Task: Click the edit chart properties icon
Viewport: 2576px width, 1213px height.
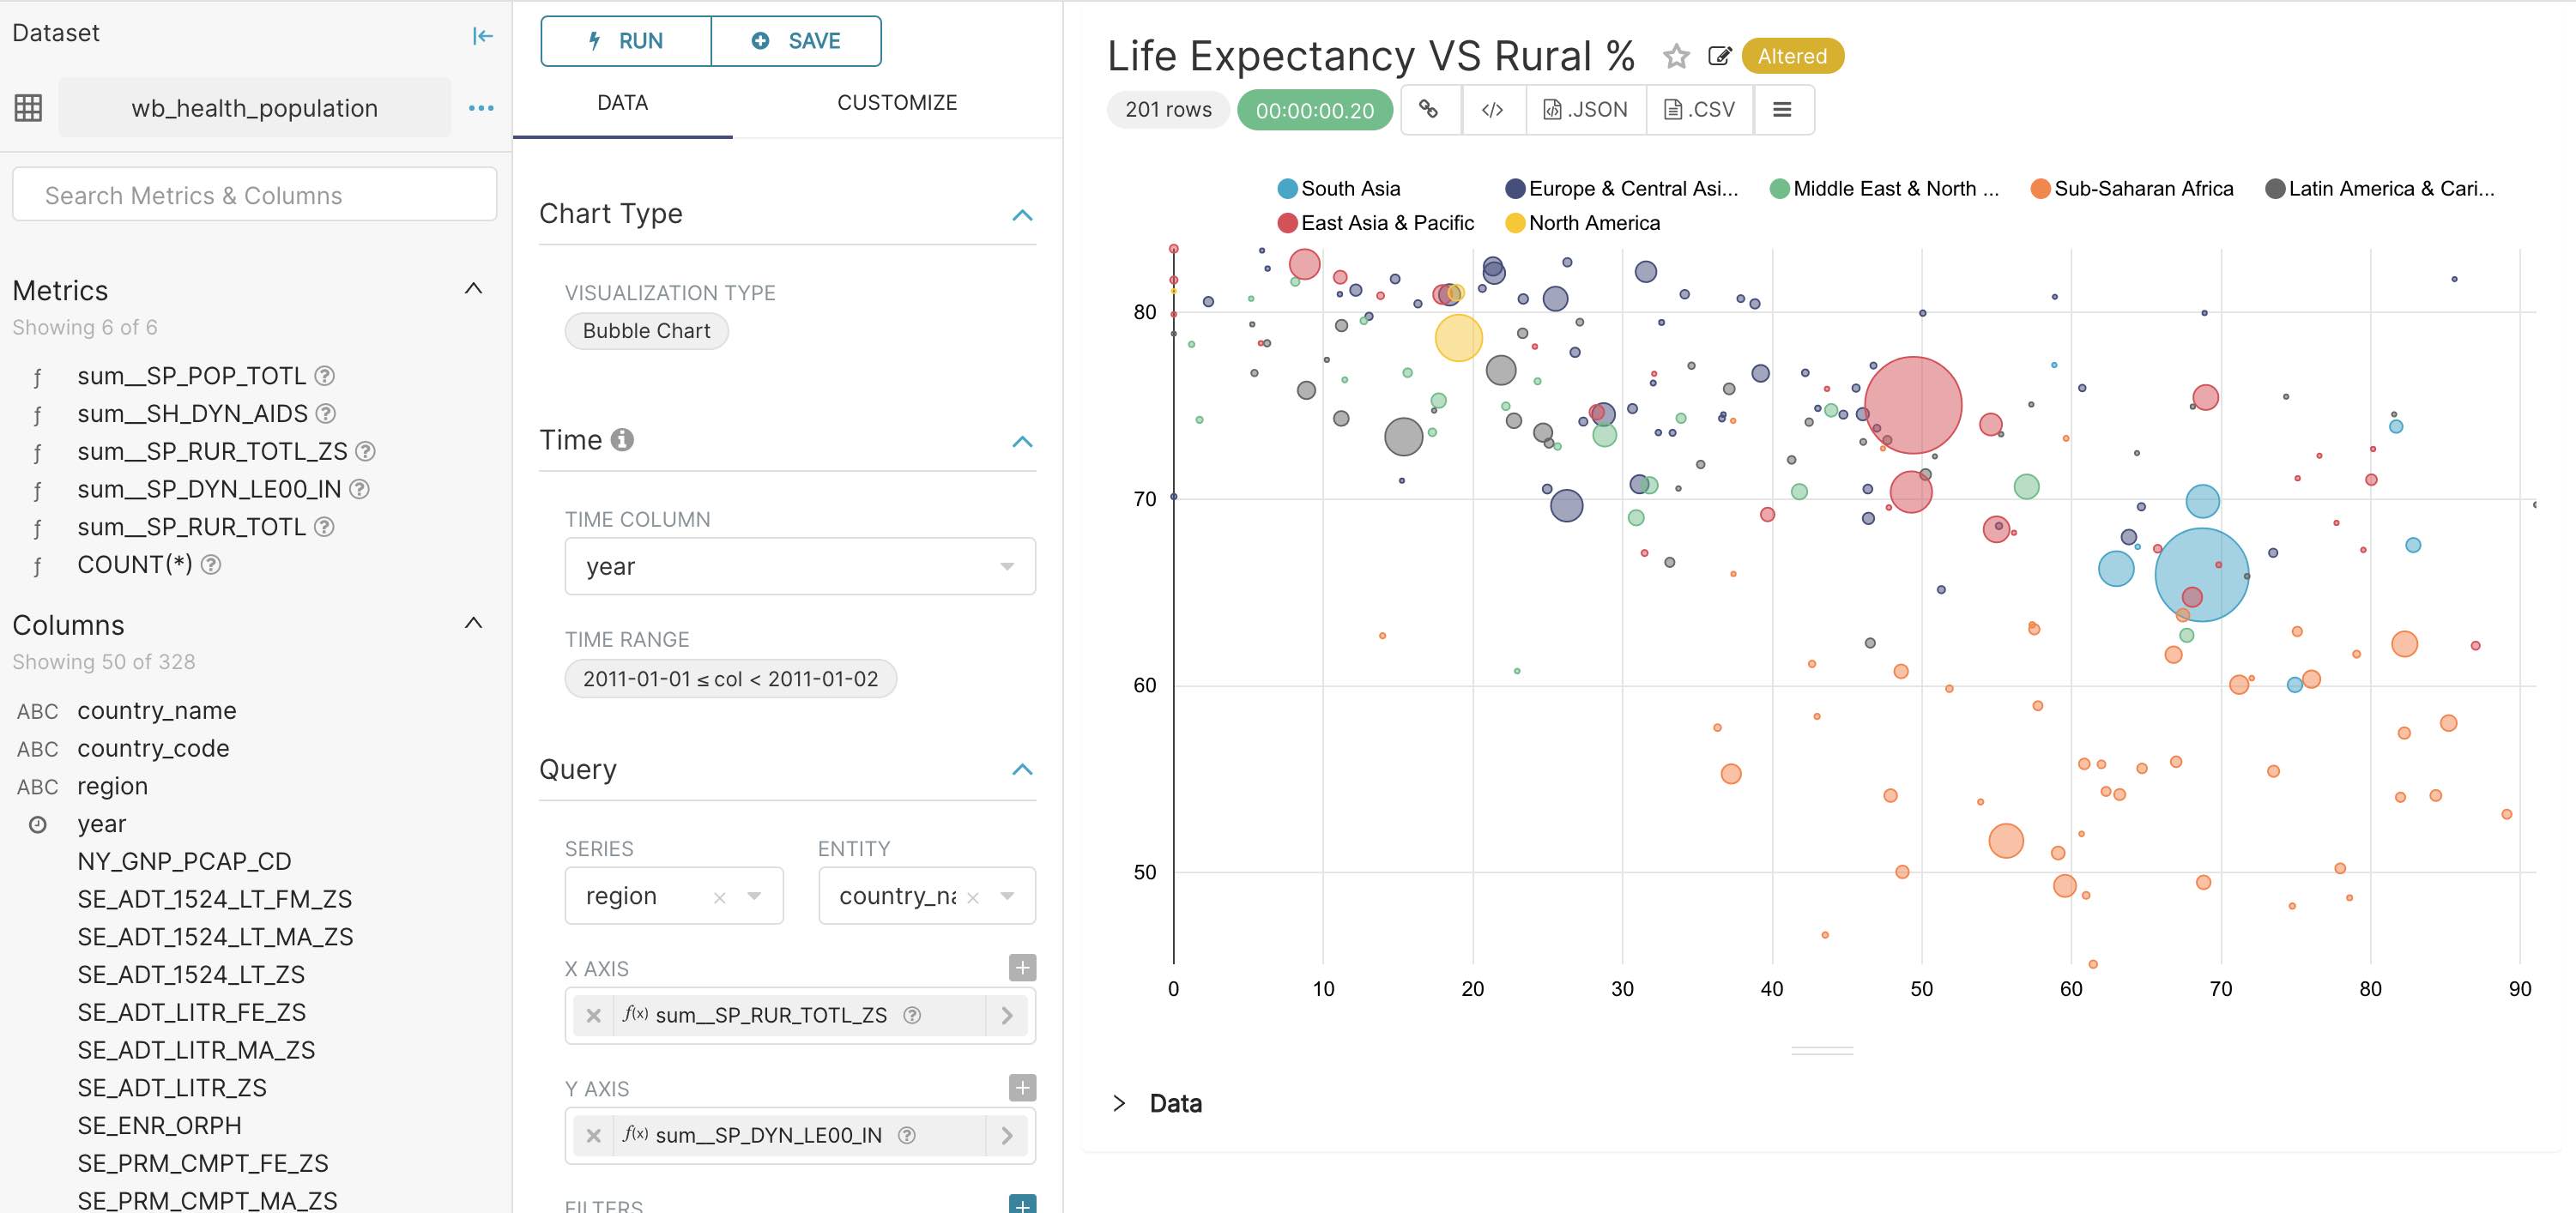Action: pyautogui.click(x=1719, y=56)
